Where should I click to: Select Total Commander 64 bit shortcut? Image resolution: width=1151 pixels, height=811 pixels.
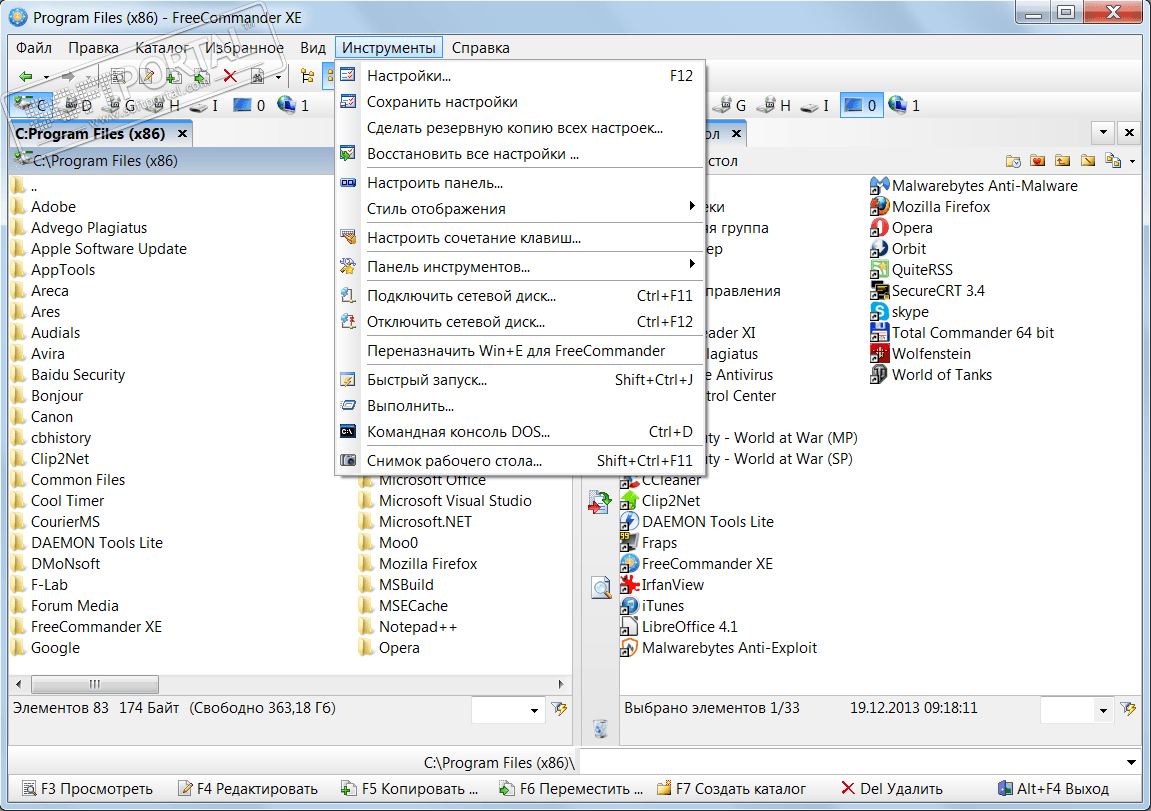click(962, 332)
